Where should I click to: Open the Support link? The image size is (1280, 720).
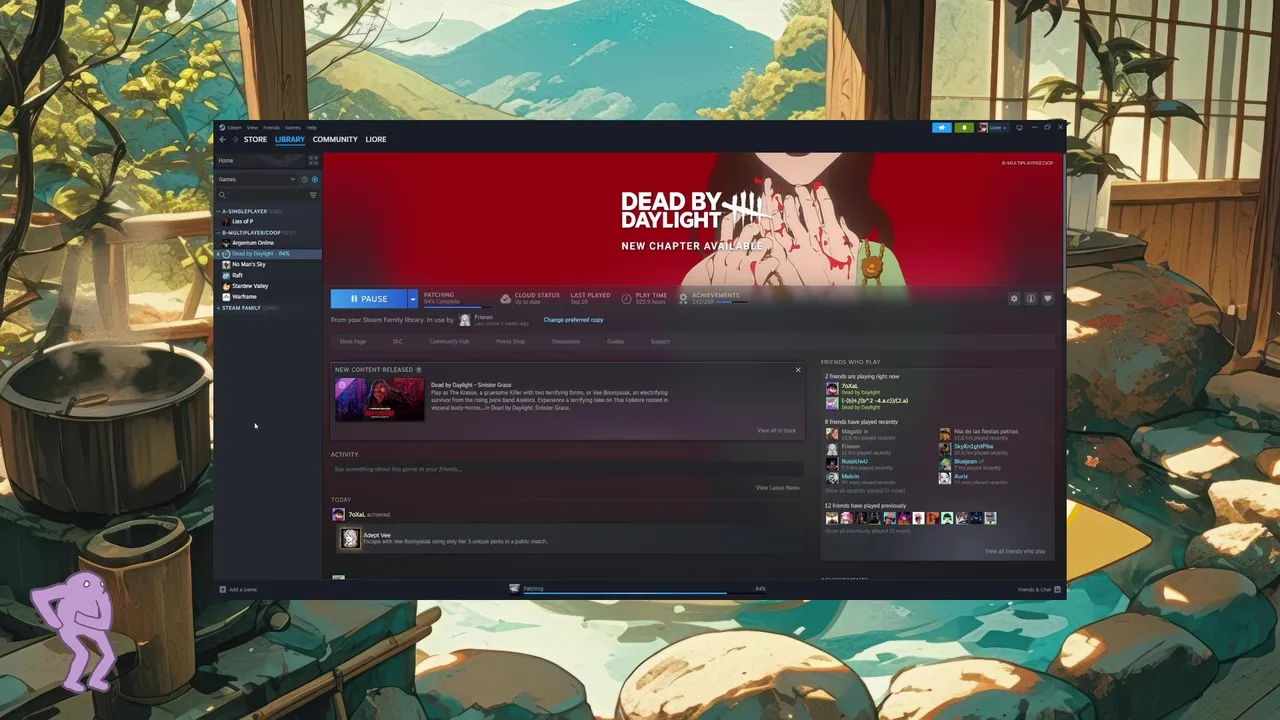tap(660, 341)
